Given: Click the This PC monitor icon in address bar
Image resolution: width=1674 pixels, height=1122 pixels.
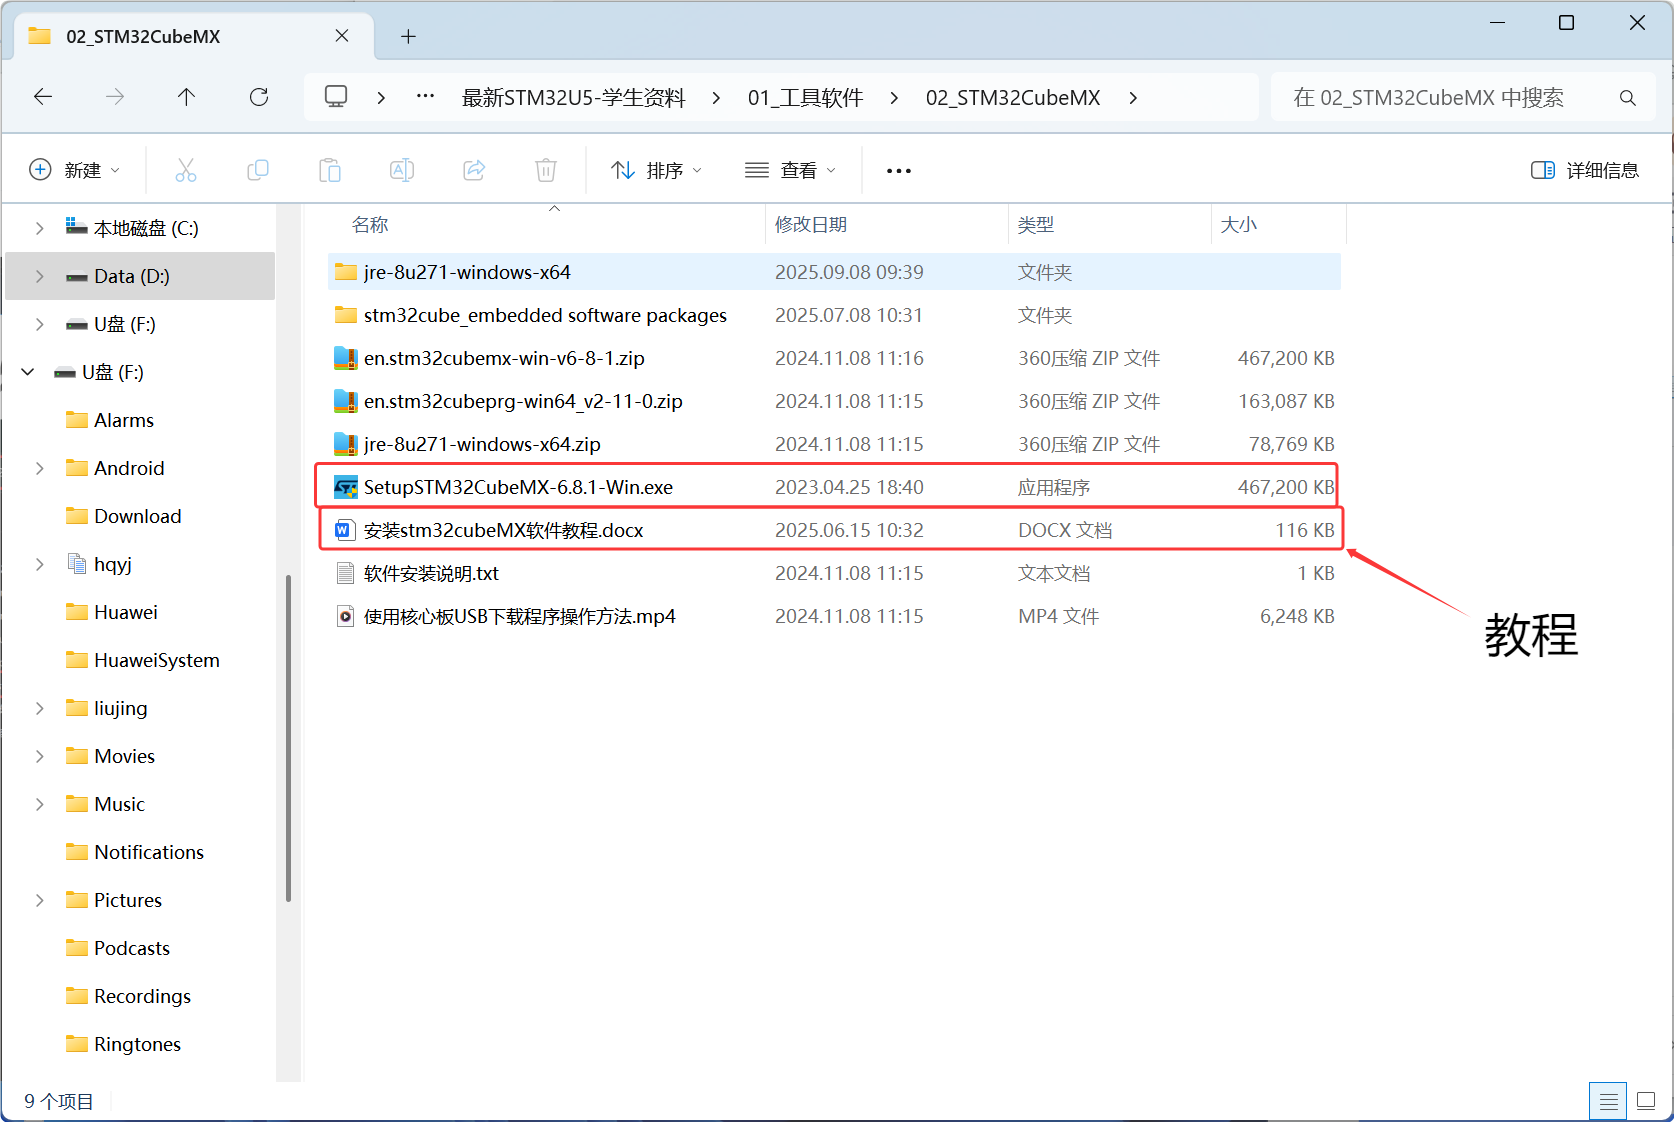Looking at the screenshot, I should [x=336, y=97].
